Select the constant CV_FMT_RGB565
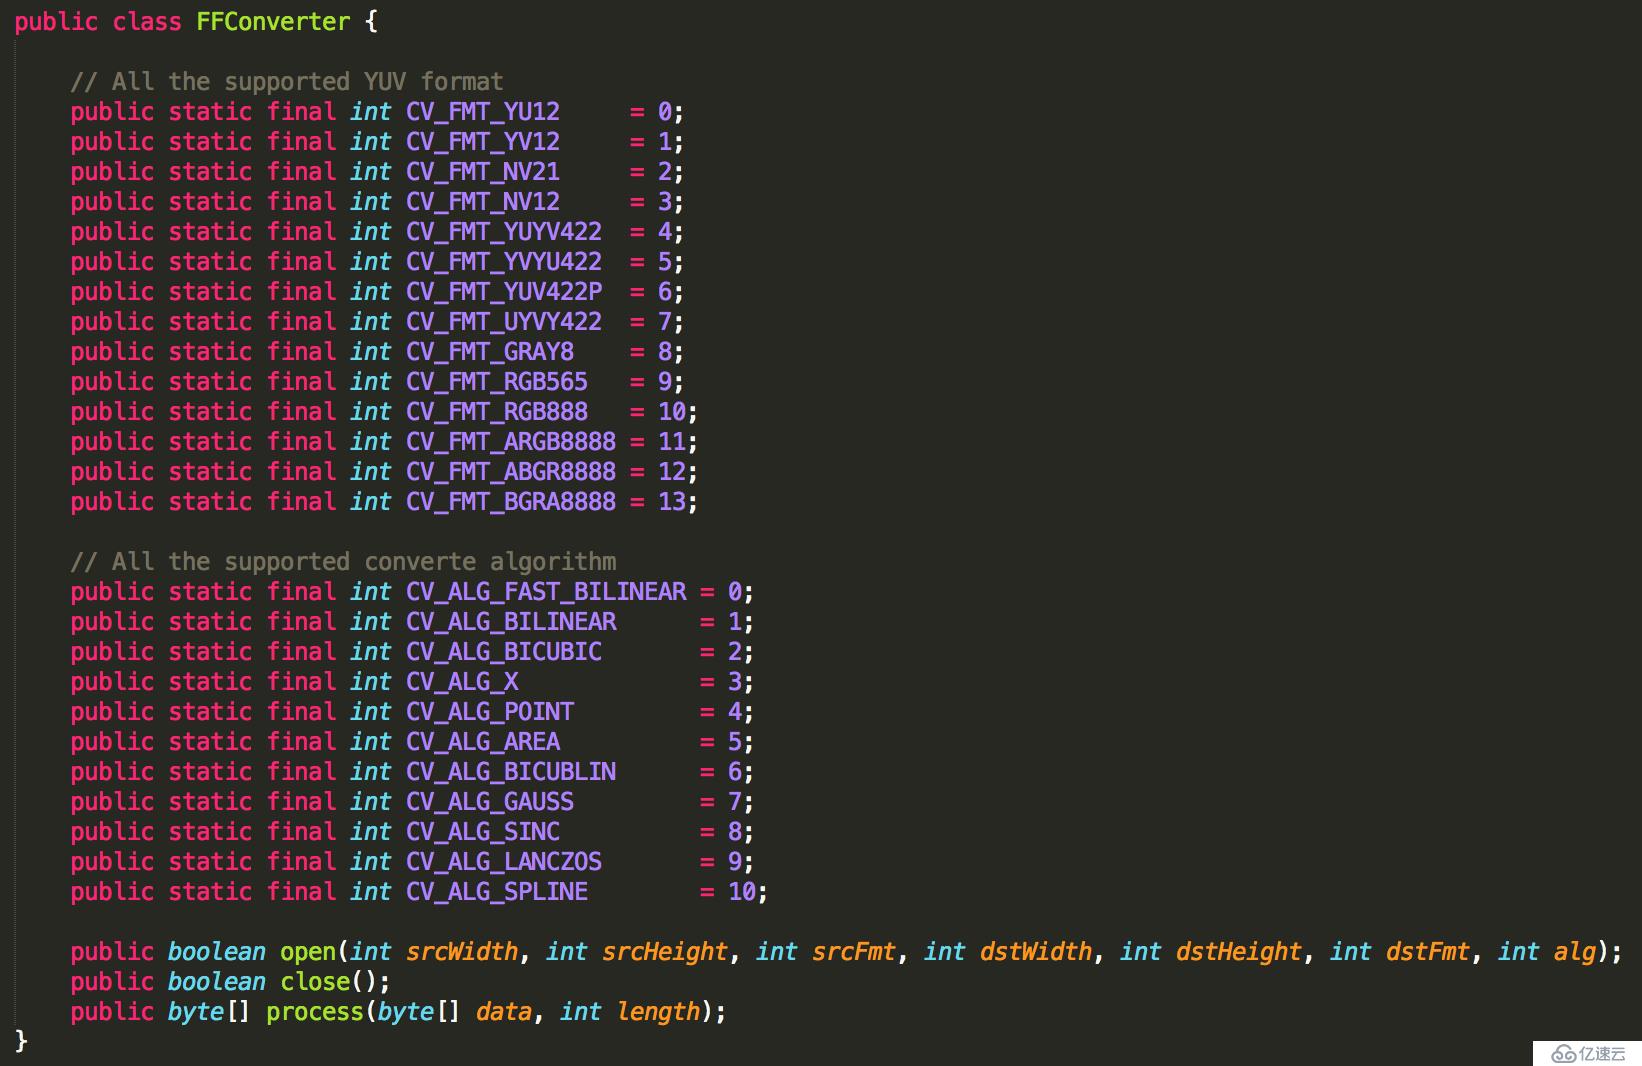This screenshot has width=1642, height=1066. (497, 381)
